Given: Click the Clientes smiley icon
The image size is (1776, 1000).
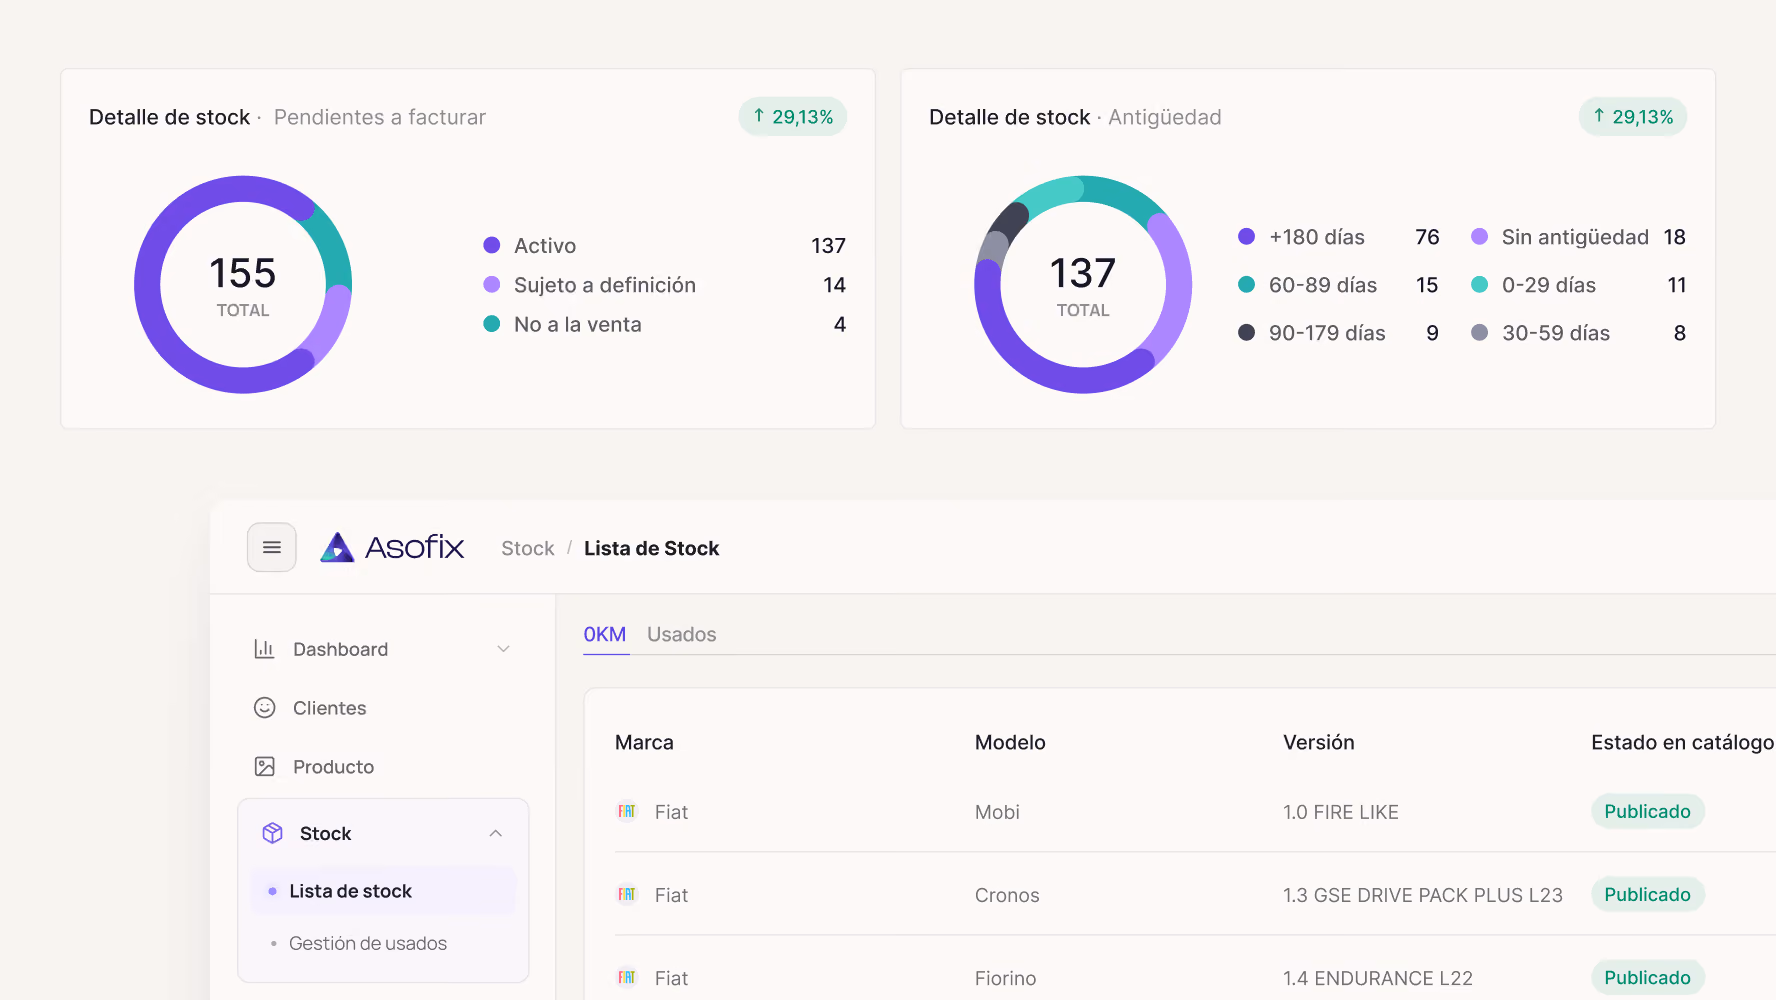Looking at the screenshot, I should pyautogui.click(x=264, y=708).
